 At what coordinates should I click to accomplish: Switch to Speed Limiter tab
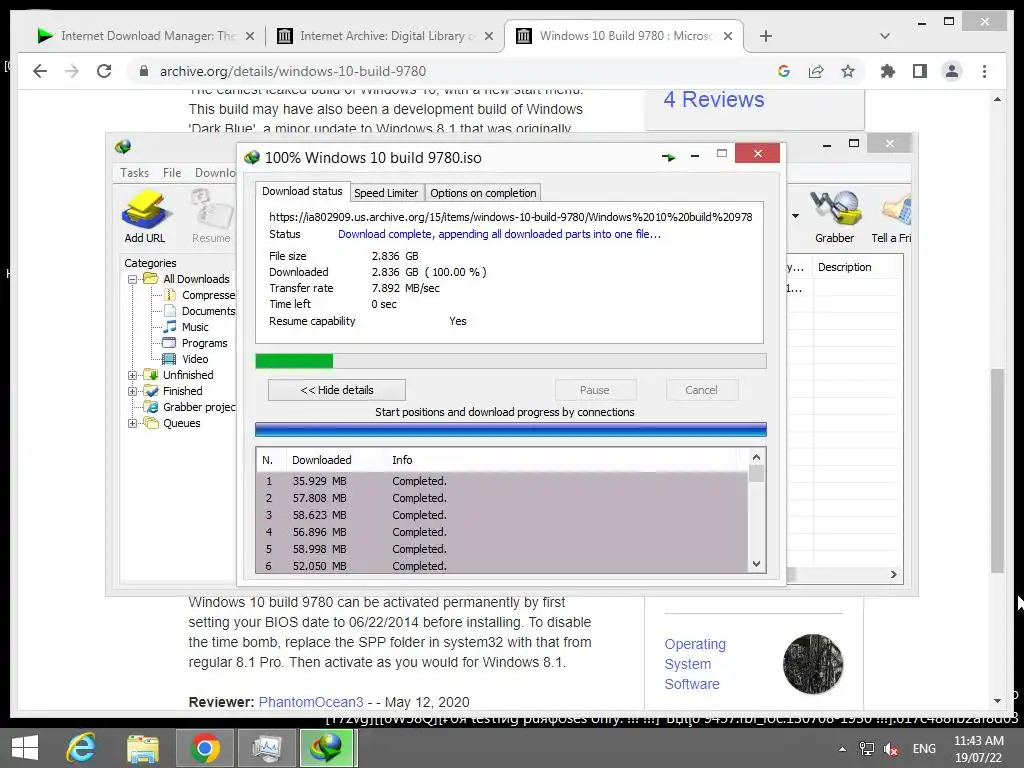[386, 193]
